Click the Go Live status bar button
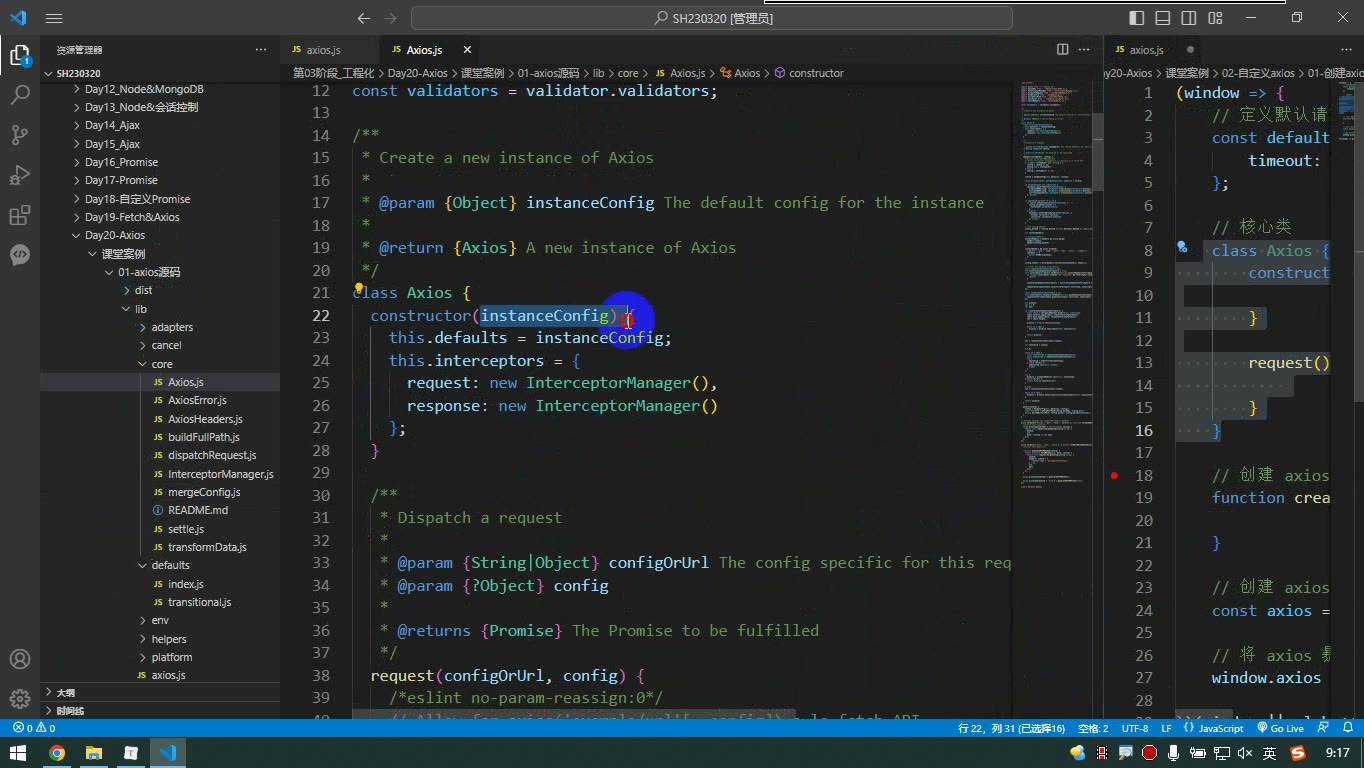 (1281, 729)
